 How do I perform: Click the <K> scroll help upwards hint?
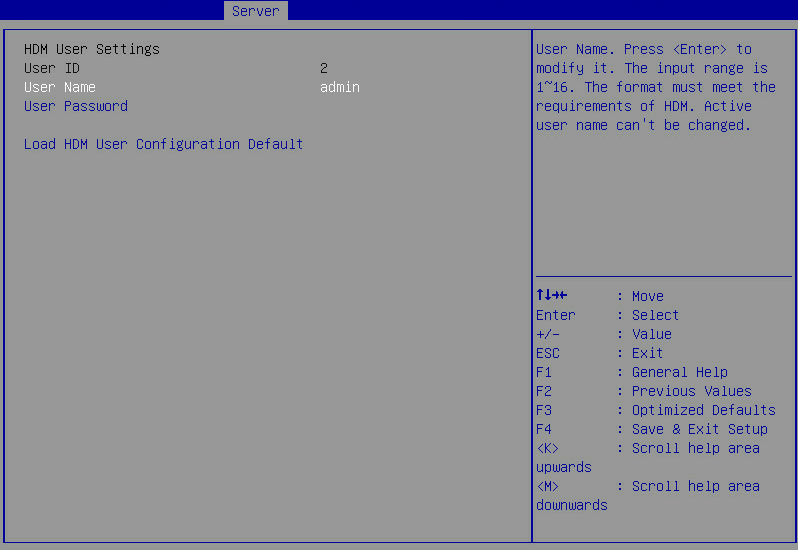coord(648,457)
